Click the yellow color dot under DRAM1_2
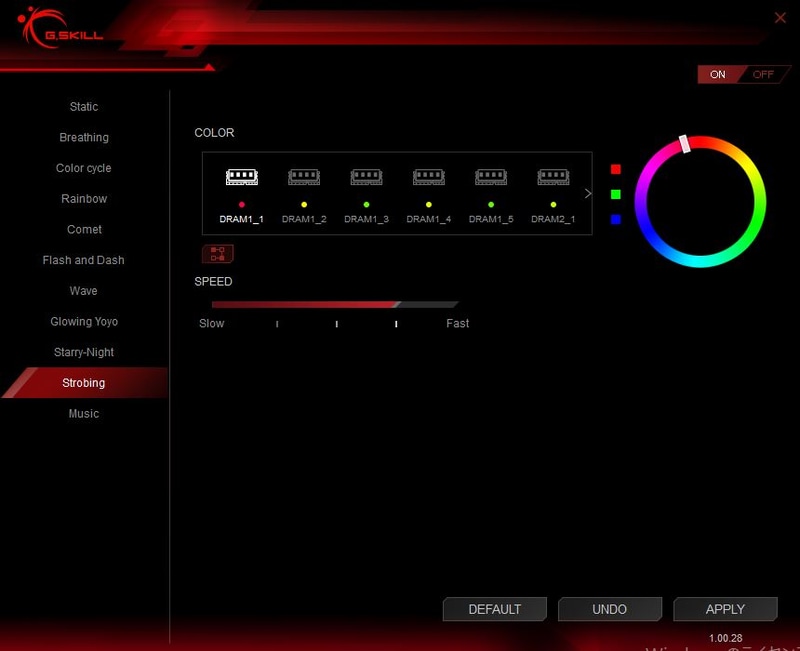 tap(304, 205)
